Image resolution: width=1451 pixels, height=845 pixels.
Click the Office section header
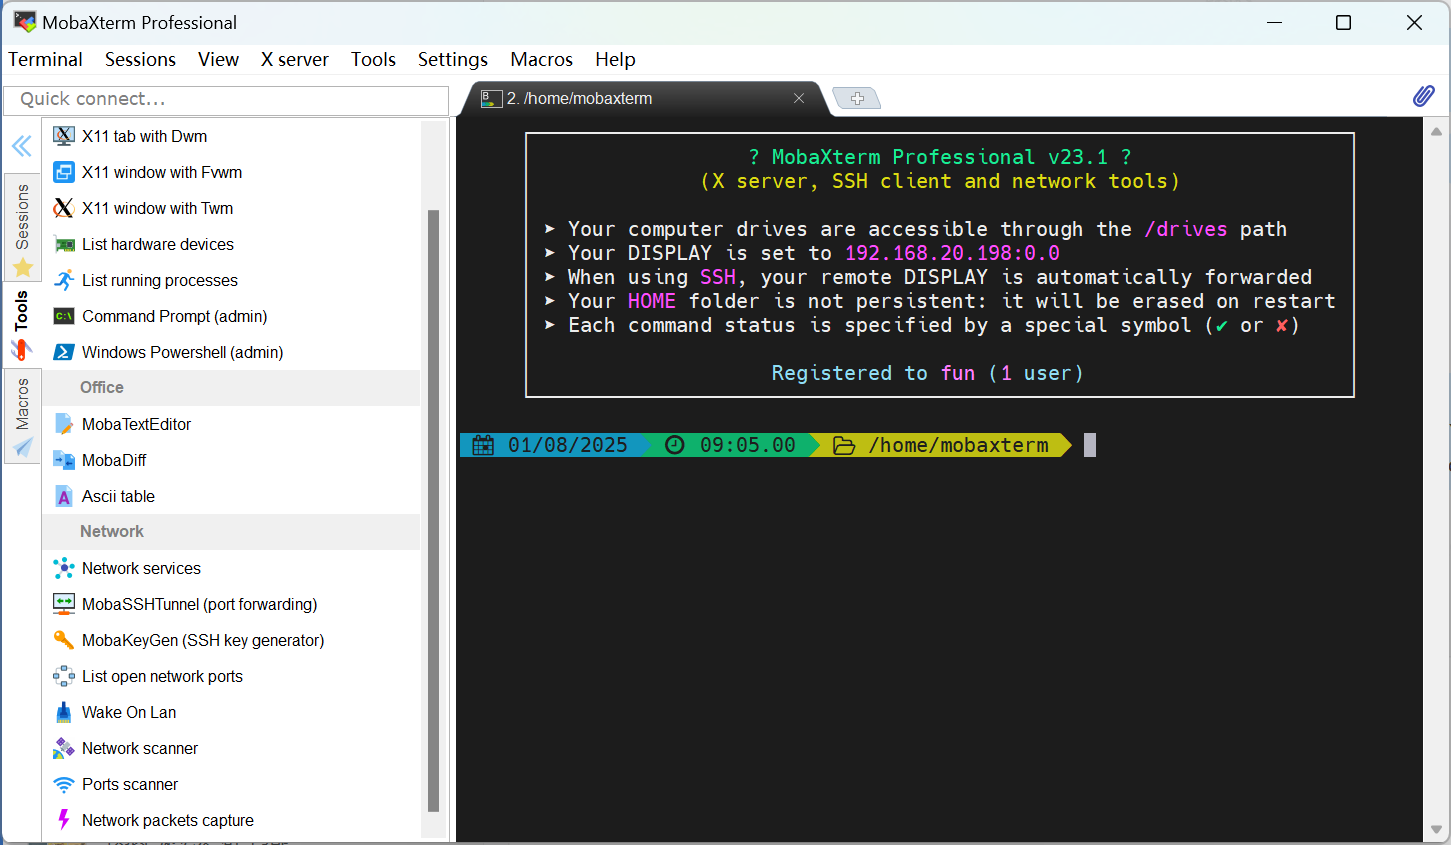[231, 388]
